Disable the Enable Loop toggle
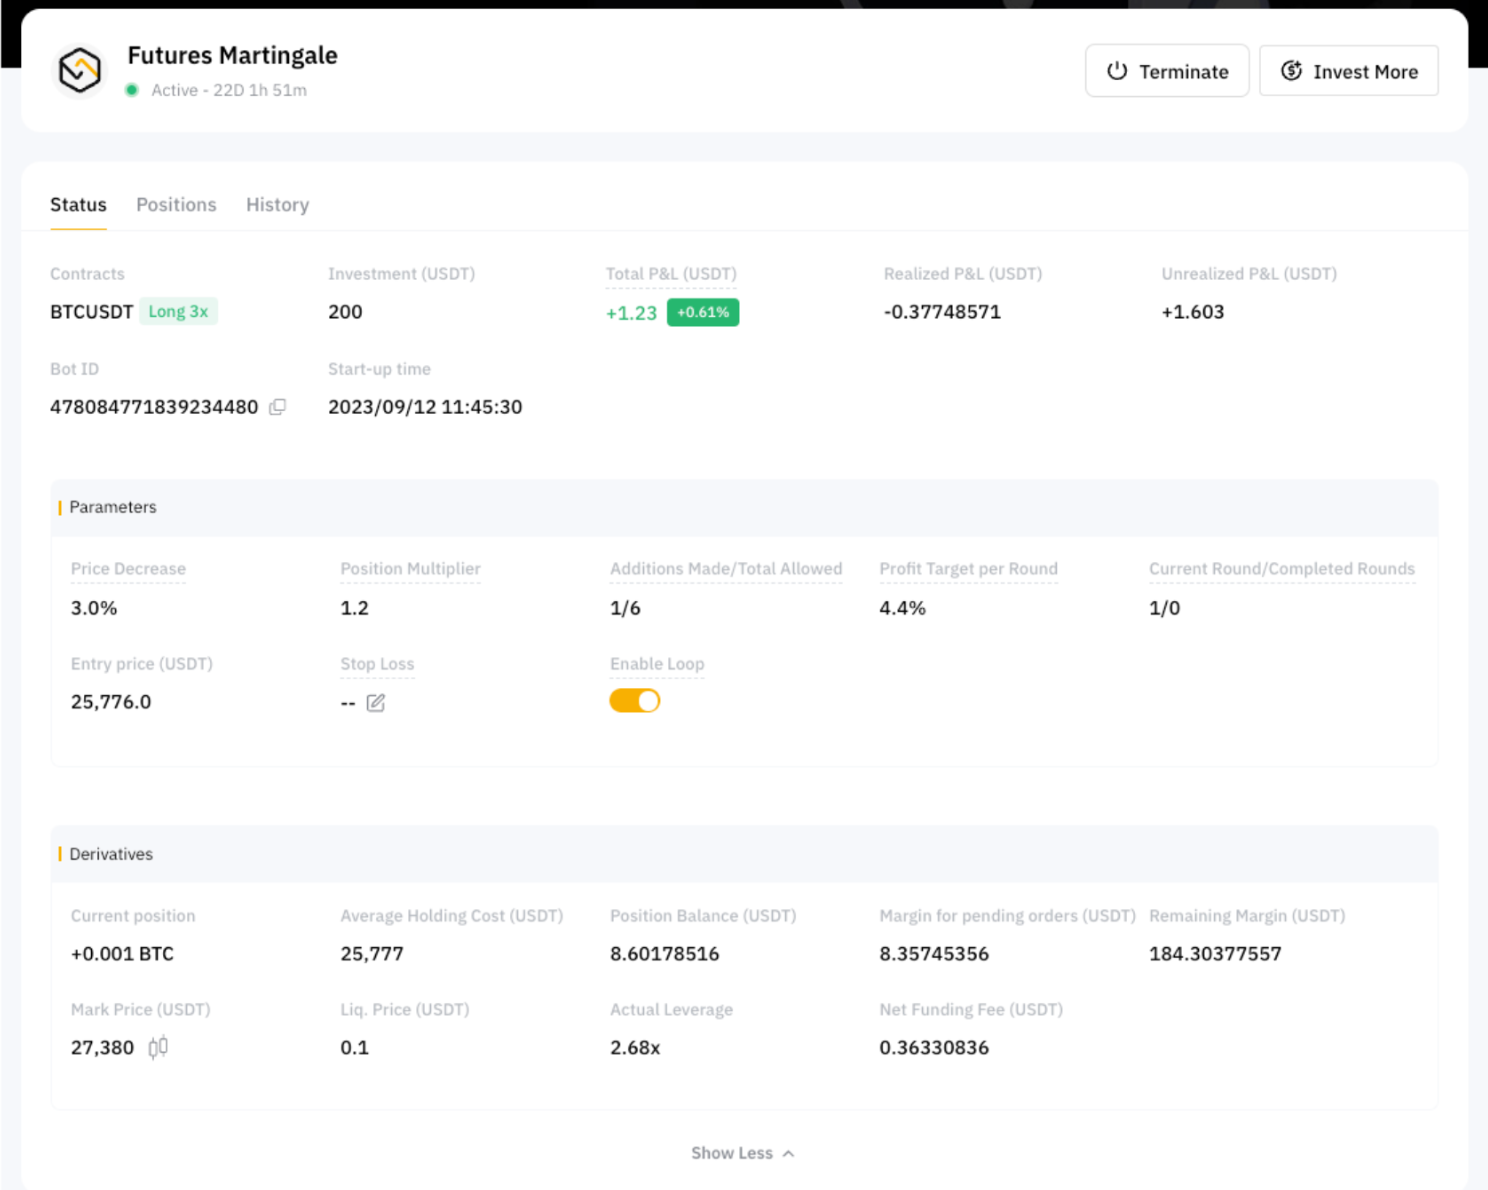Viewport: 1488px width, 1190px height. pyautogui.click(x=635, y=701)
